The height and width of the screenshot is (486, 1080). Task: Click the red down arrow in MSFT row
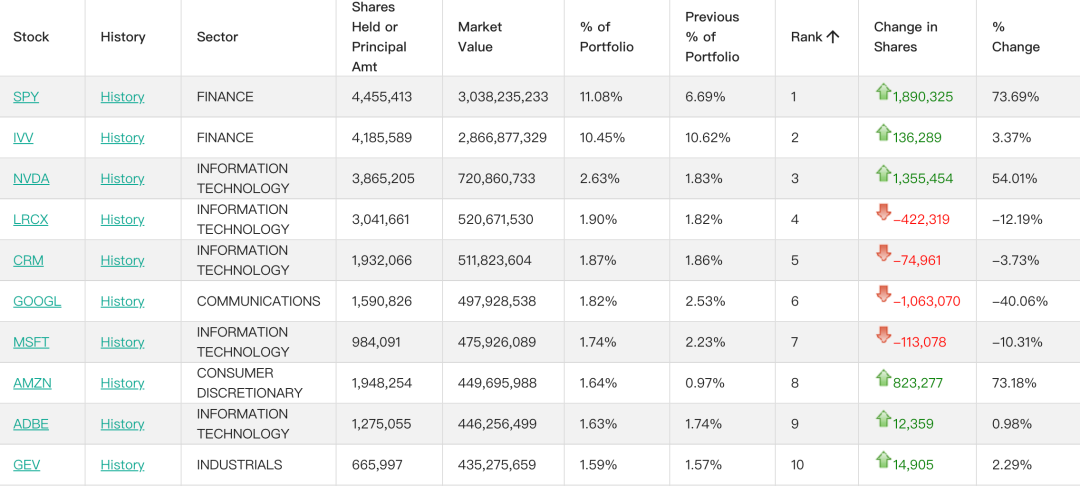(883, 335)
